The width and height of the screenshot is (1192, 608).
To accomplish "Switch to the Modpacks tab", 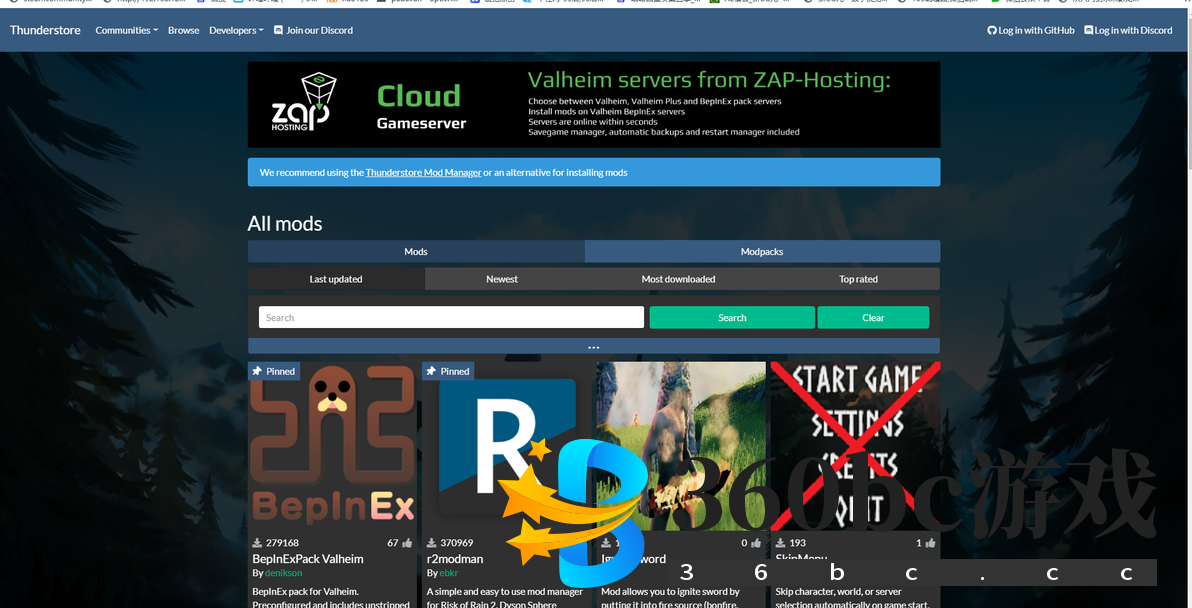I will [x=761, y=252].
